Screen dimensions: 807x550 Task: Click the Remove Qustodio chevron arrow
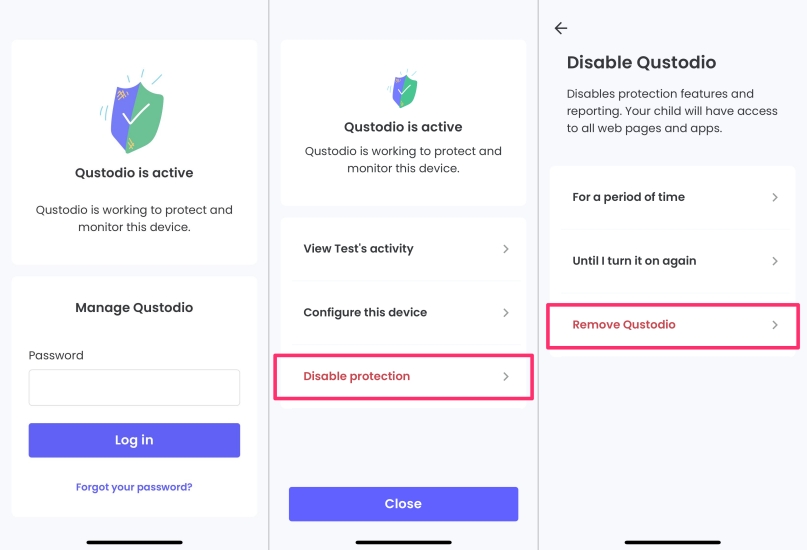point(775,325)
